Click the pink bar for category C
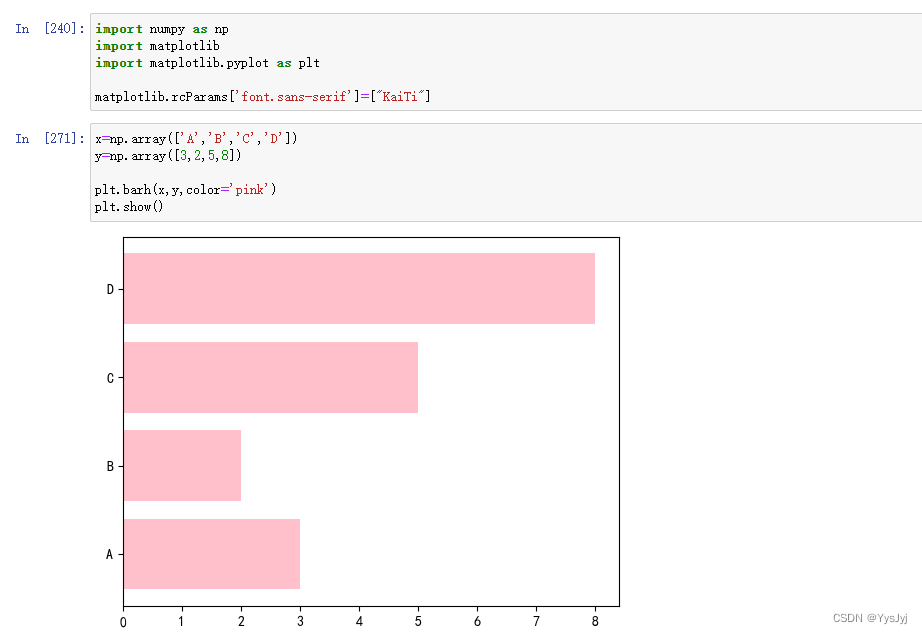 pyautogui.click(x=270, y=377)
